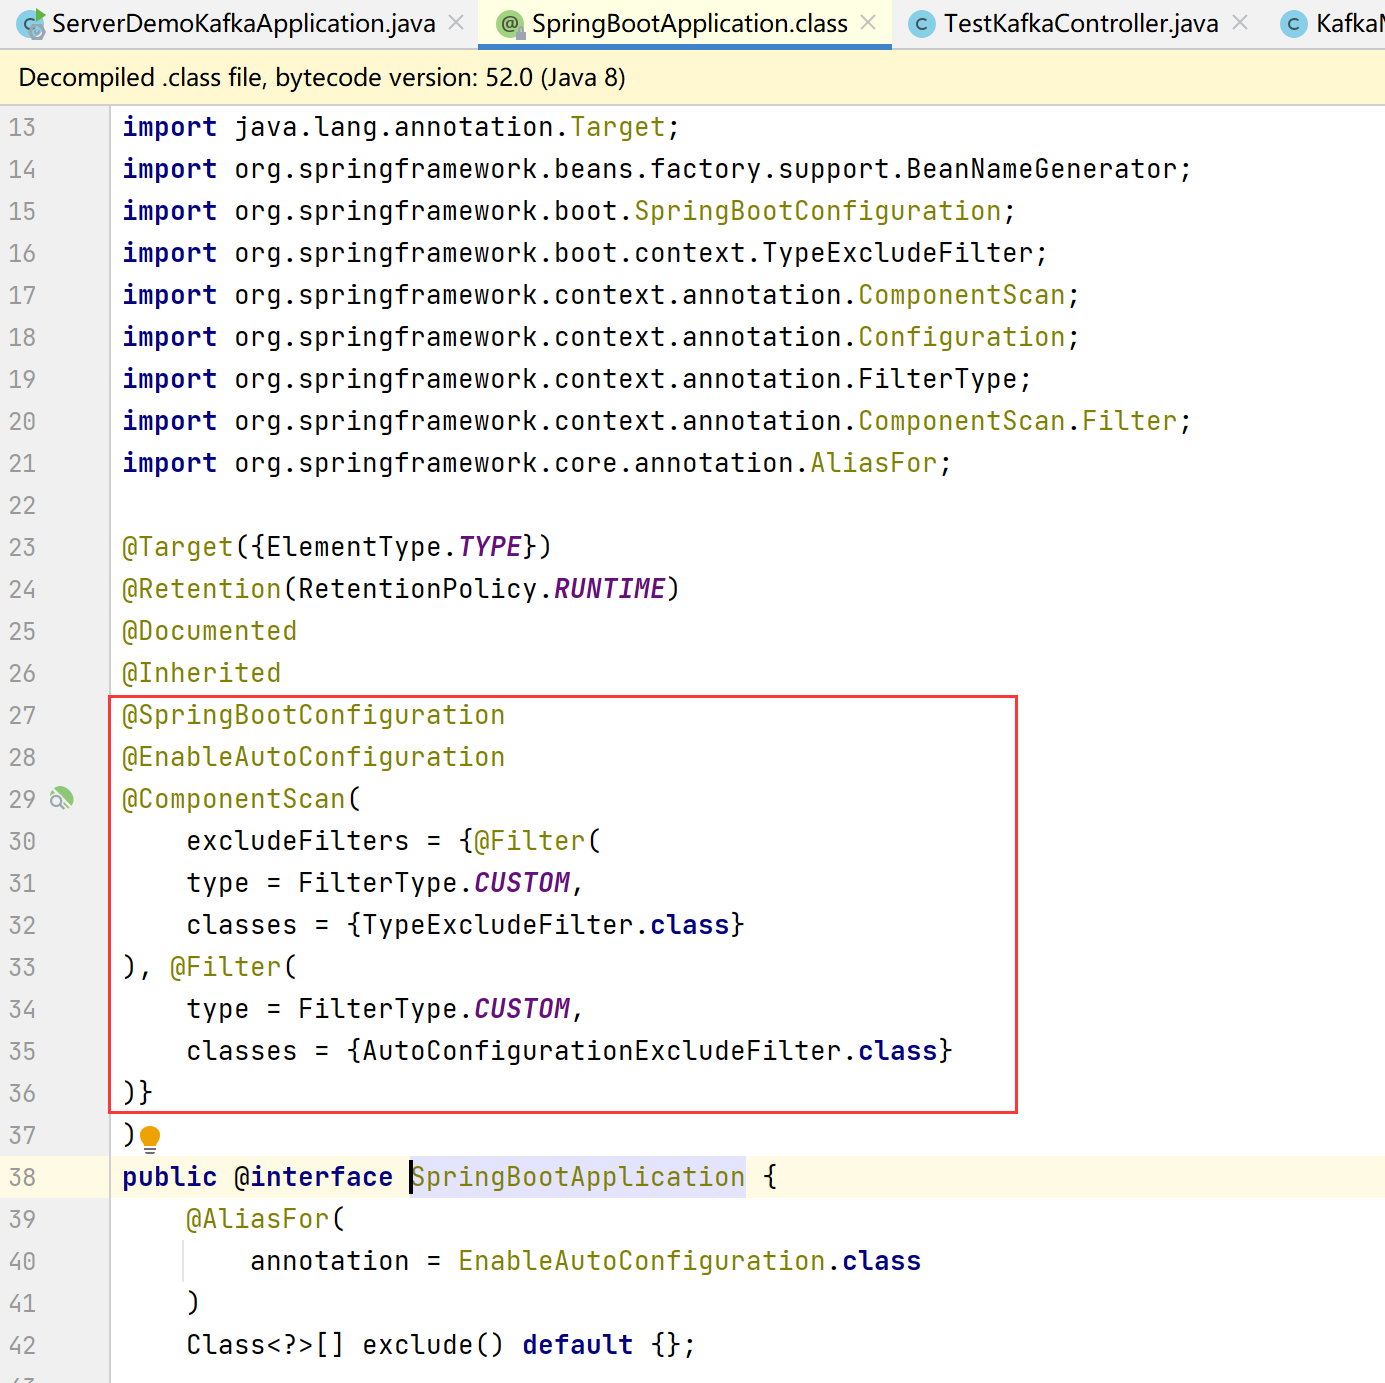Click TypeExcludeFilter.class on line 32
The image size is (1385, 1383).
click(546, 925)
